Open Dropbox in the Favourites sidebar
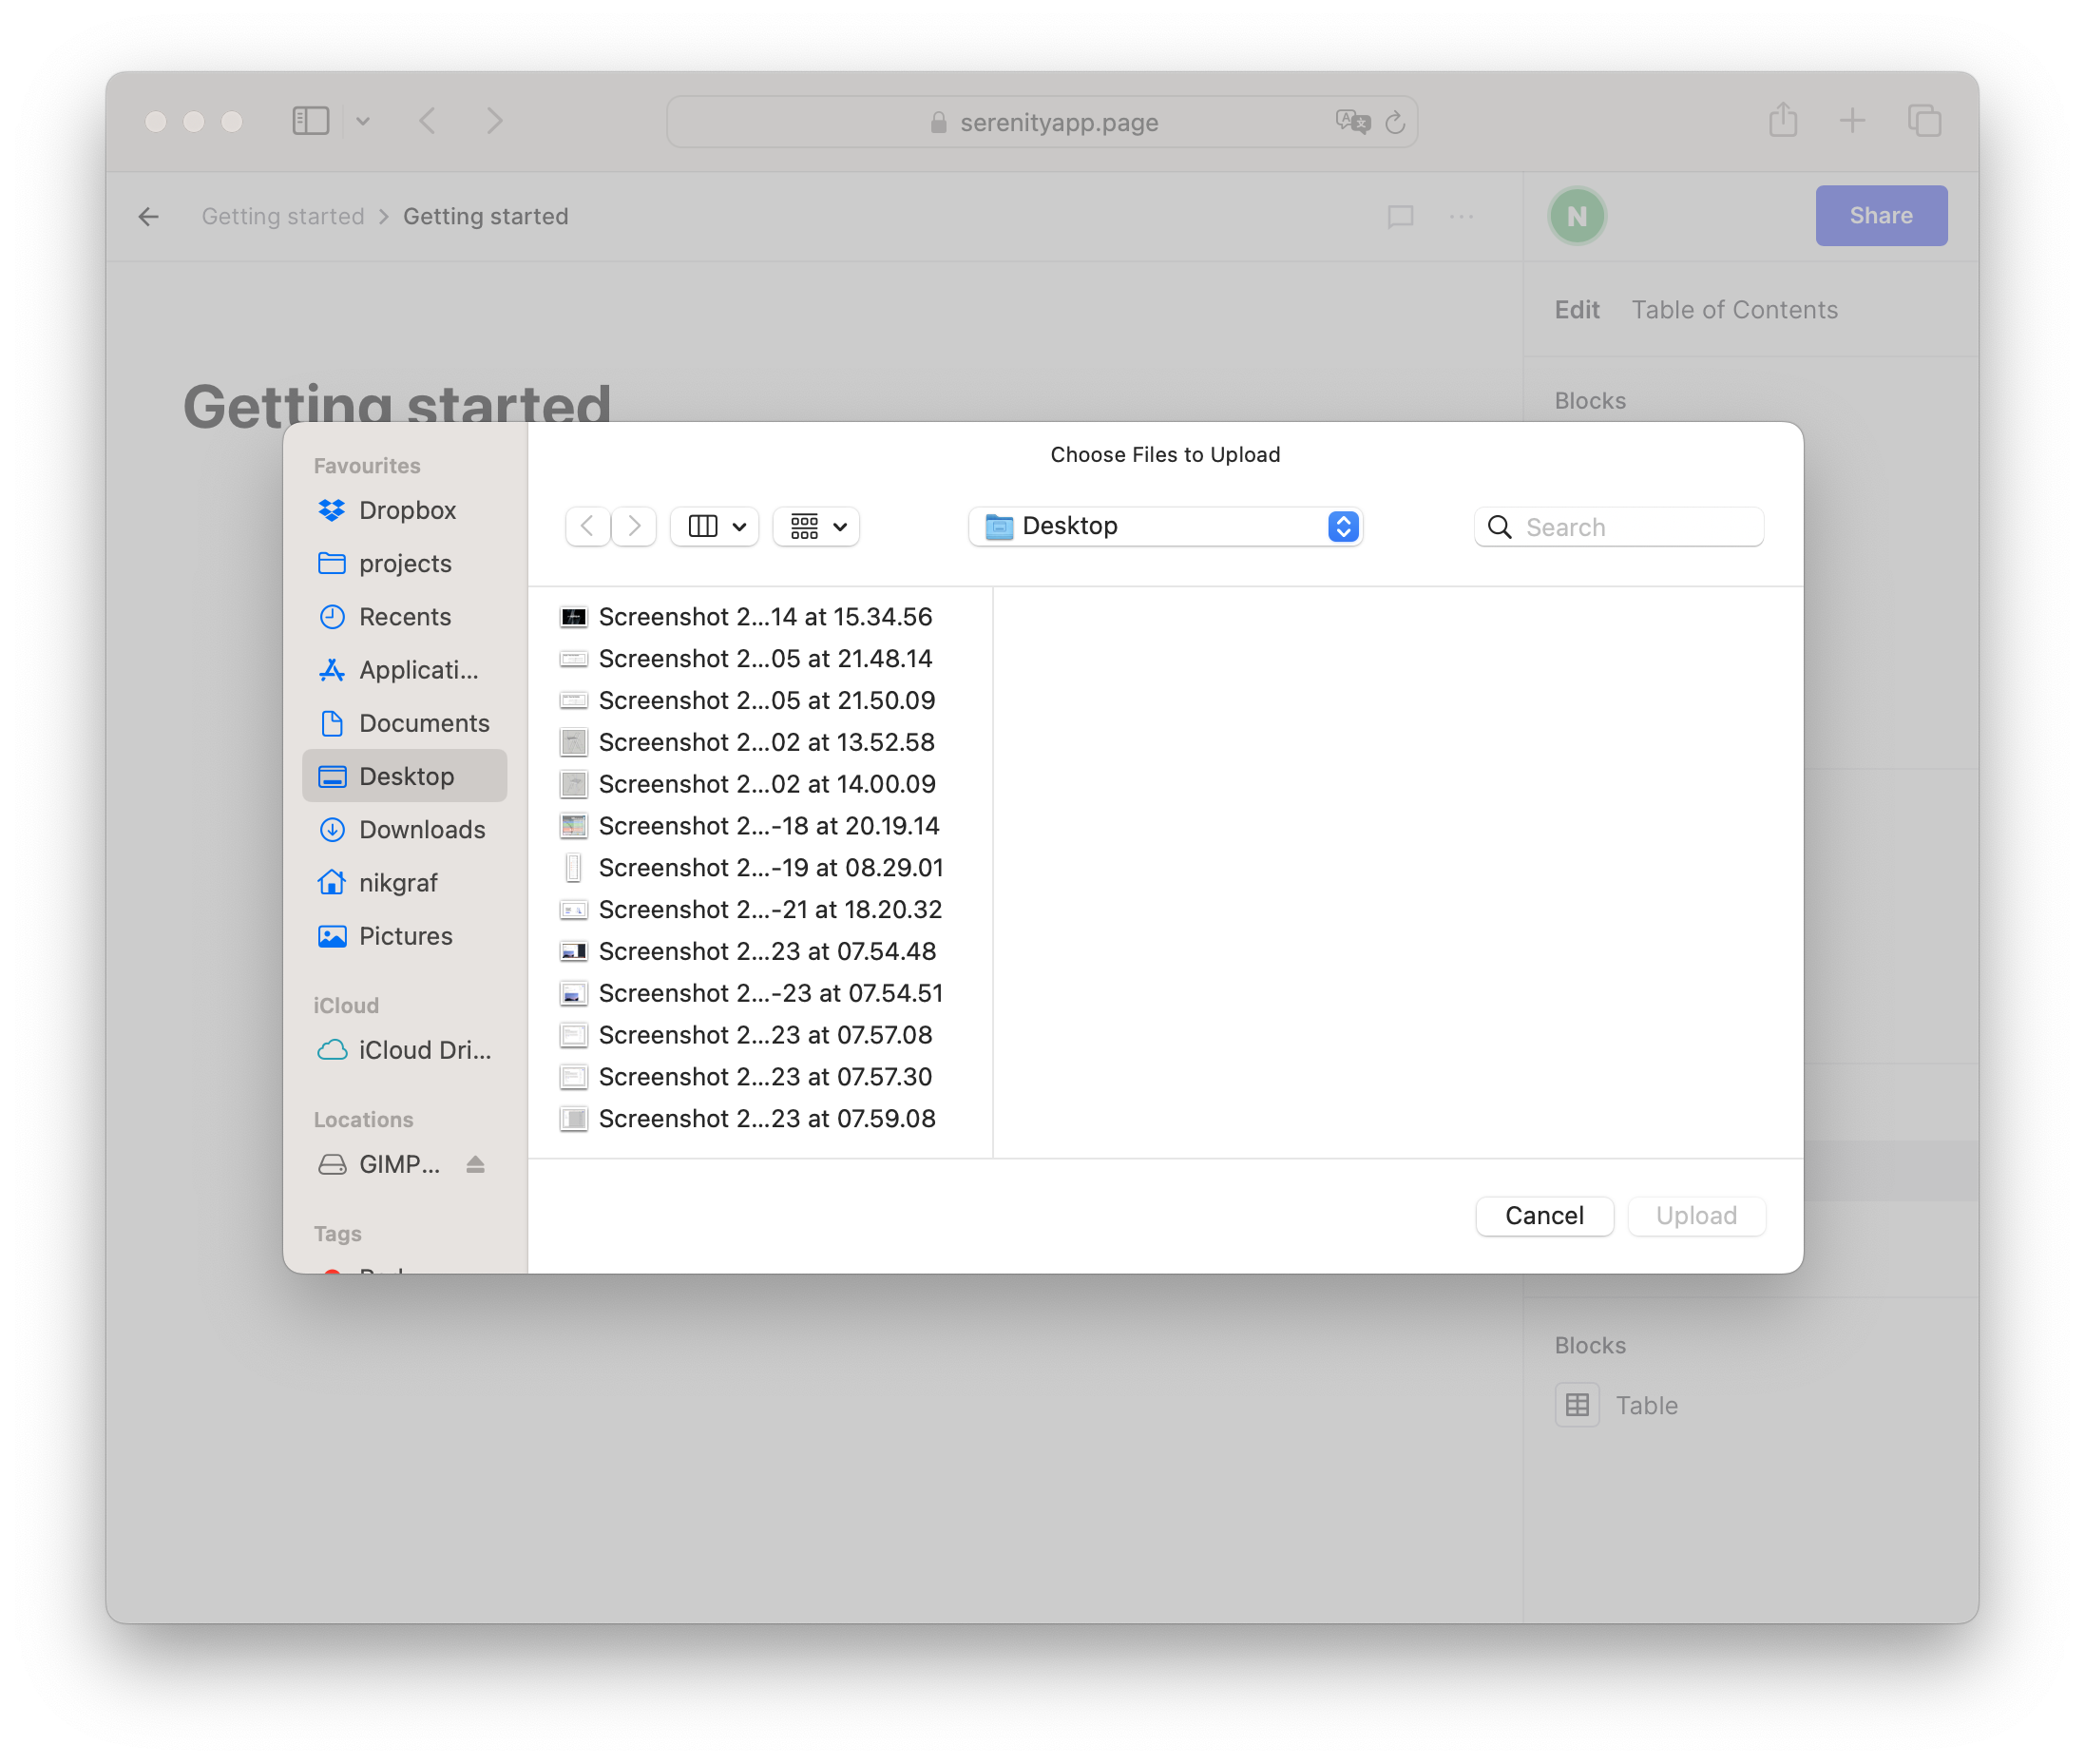The image size is (2085, 1764). 406,510
